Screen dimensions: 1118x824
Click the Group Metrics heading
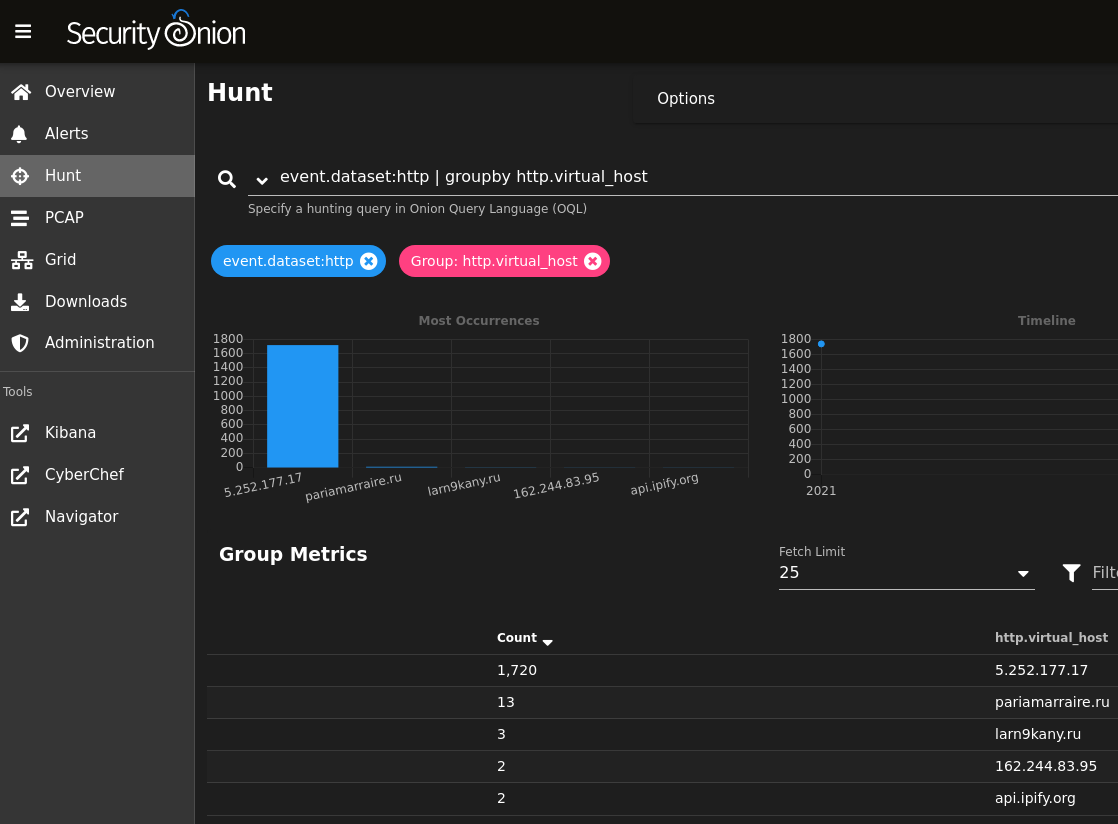tap(293, 555)
